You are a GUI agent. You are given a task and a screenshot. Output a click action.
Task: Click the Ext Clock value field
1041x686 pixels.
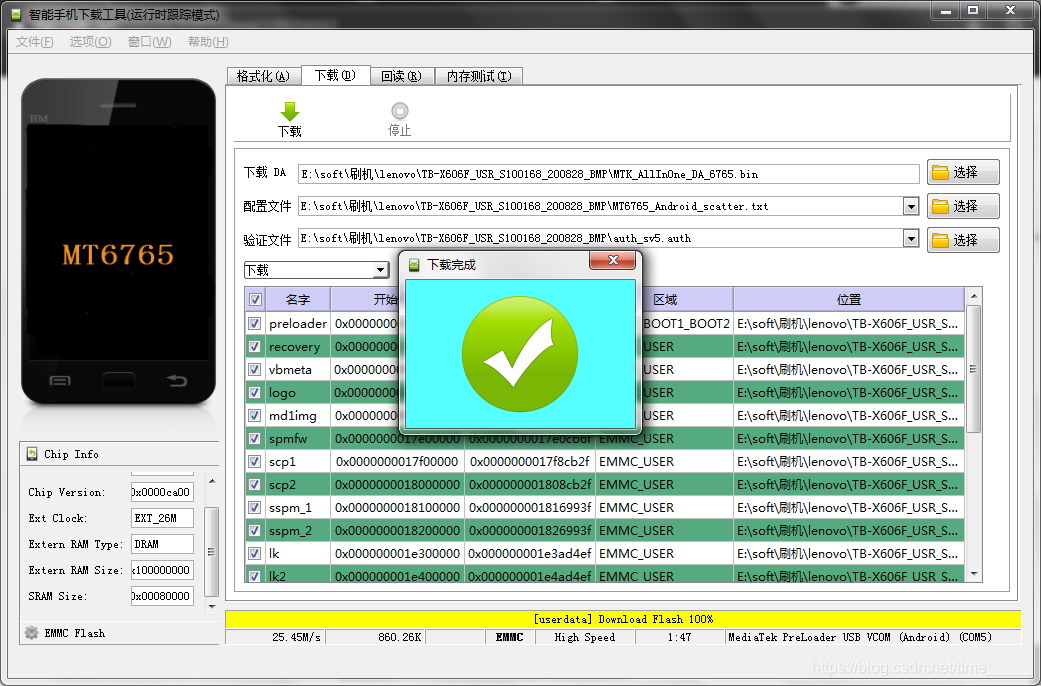coord(163,518)
